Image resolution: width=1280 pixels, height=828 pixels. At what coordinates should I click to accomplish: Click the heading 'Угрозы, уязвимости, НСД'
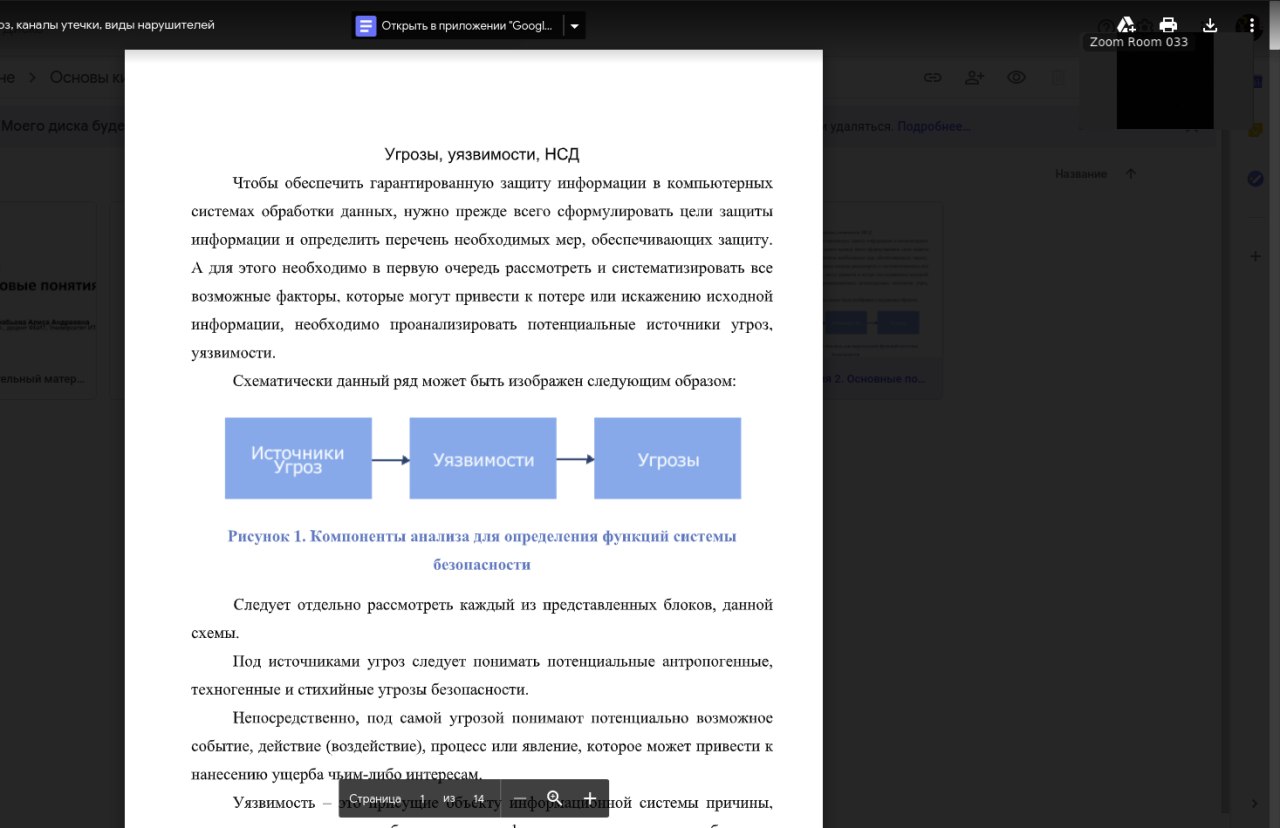point(482,154)
